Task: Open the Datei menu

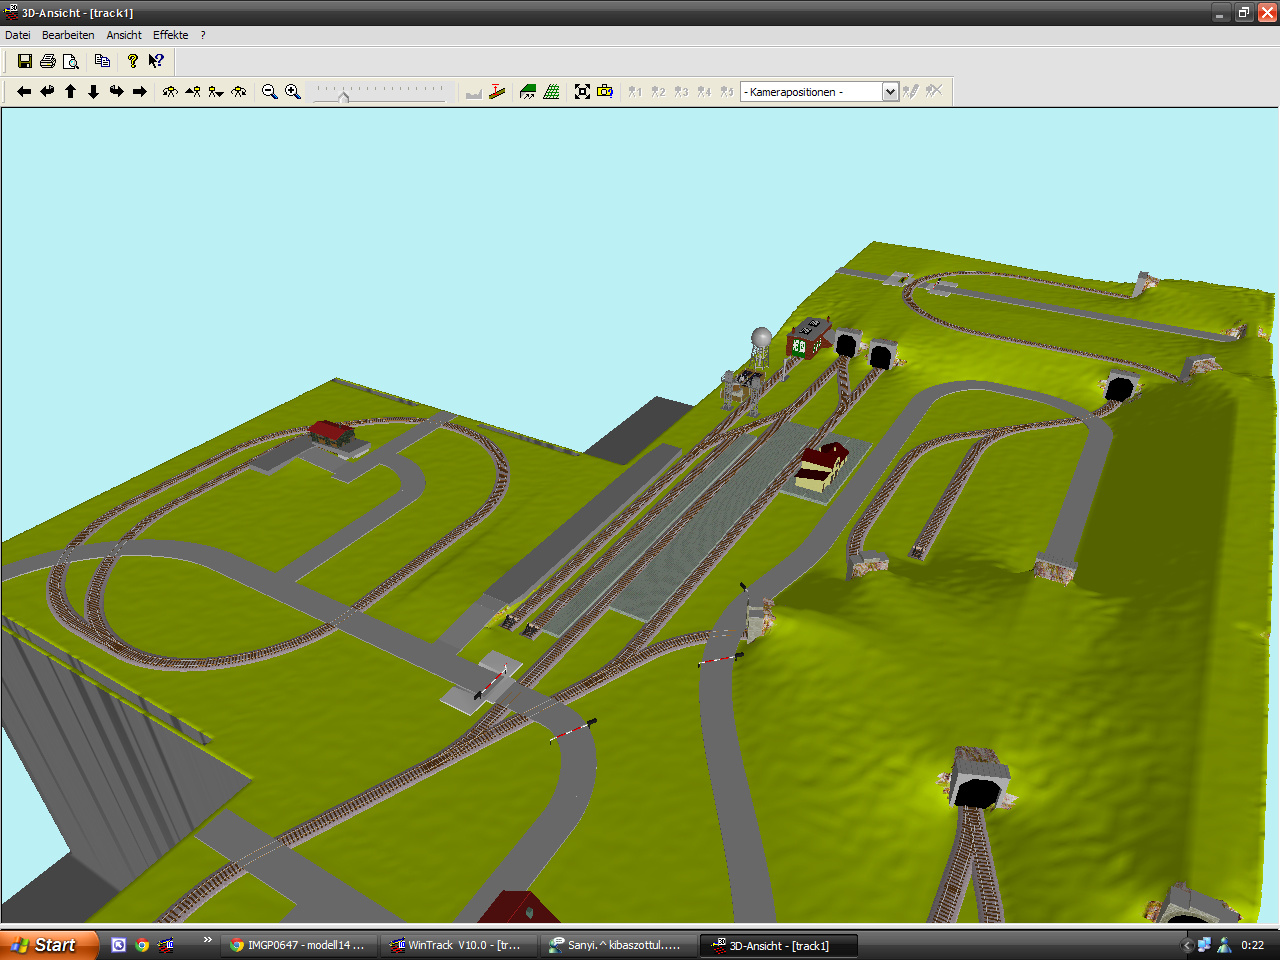Action: click(18, 35)
